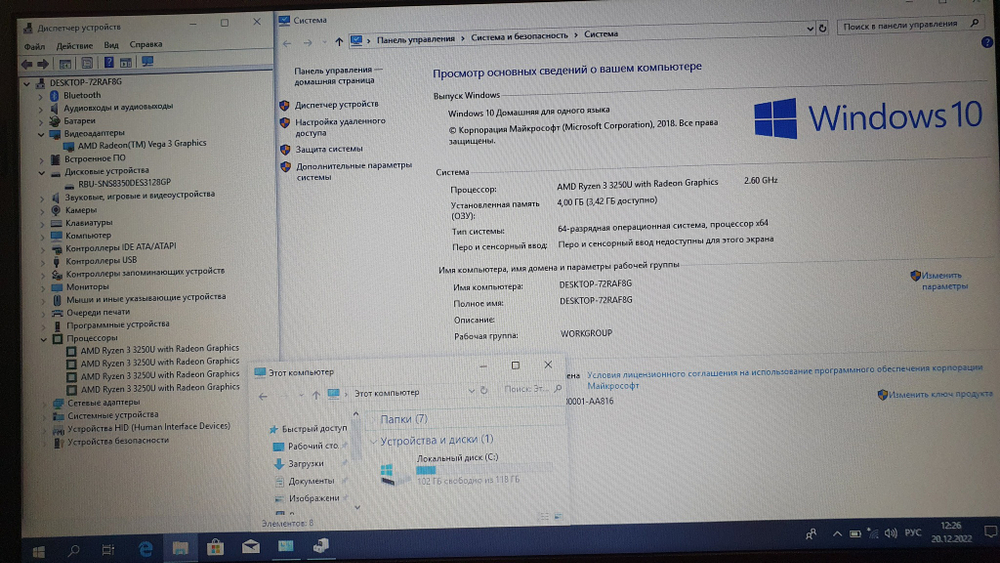Click refresh in Этот компьютер address bar

pyautogui.click(x=484, y=390)
